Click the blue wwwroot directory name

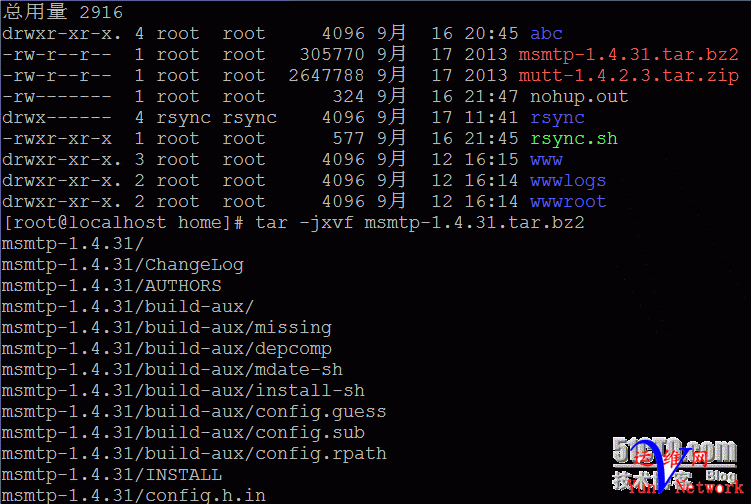tap(568, 202)
